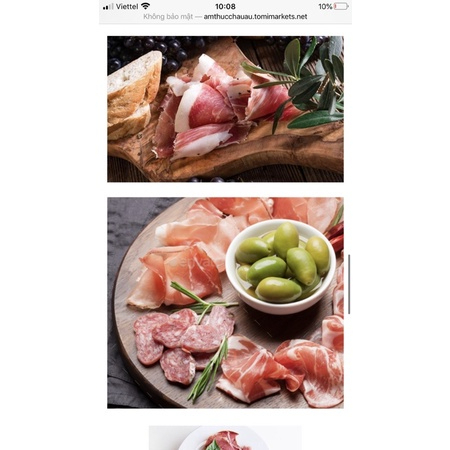Open the amthucchauau.tomimarkets.net address bar
This screenshot has width=450, height=450.
point(255,17)
